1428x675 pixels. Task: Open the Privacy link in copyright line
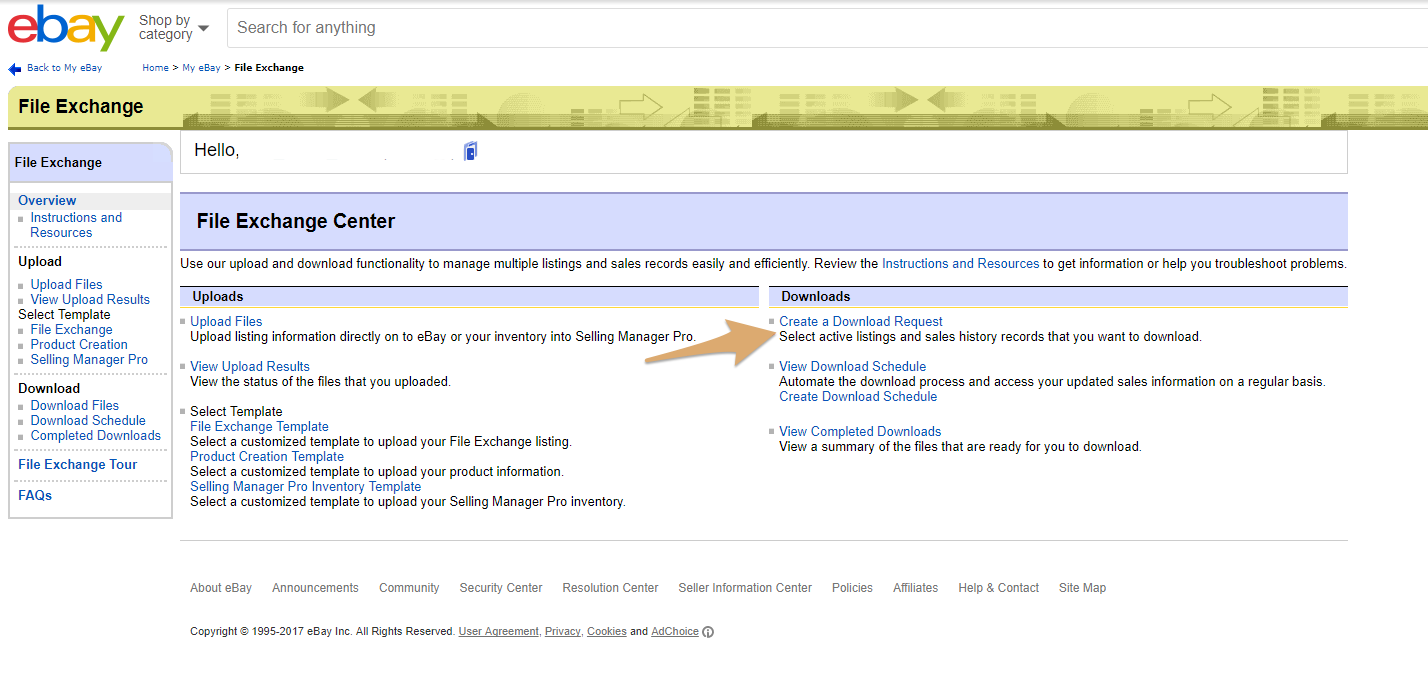click(562, 632)
